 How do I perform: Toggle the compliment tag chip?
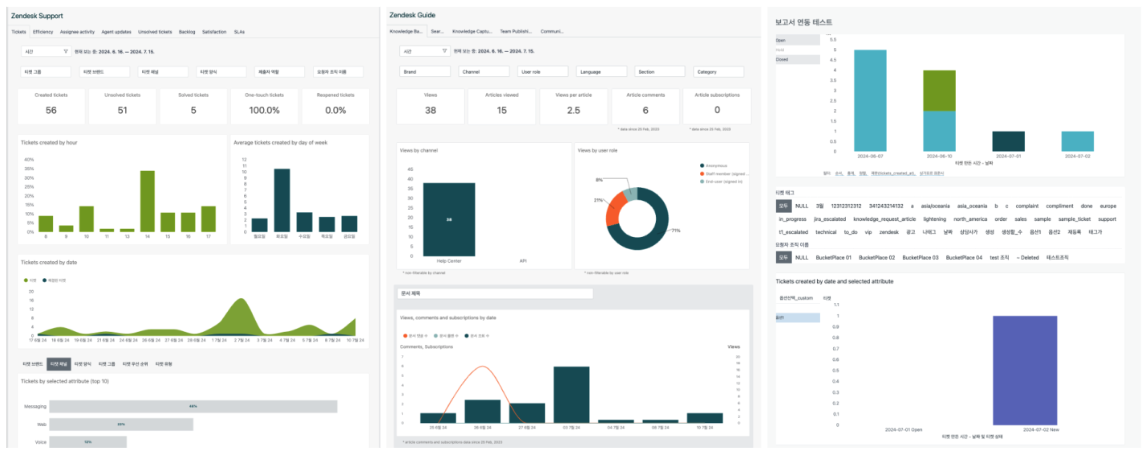pos(1061,207)
